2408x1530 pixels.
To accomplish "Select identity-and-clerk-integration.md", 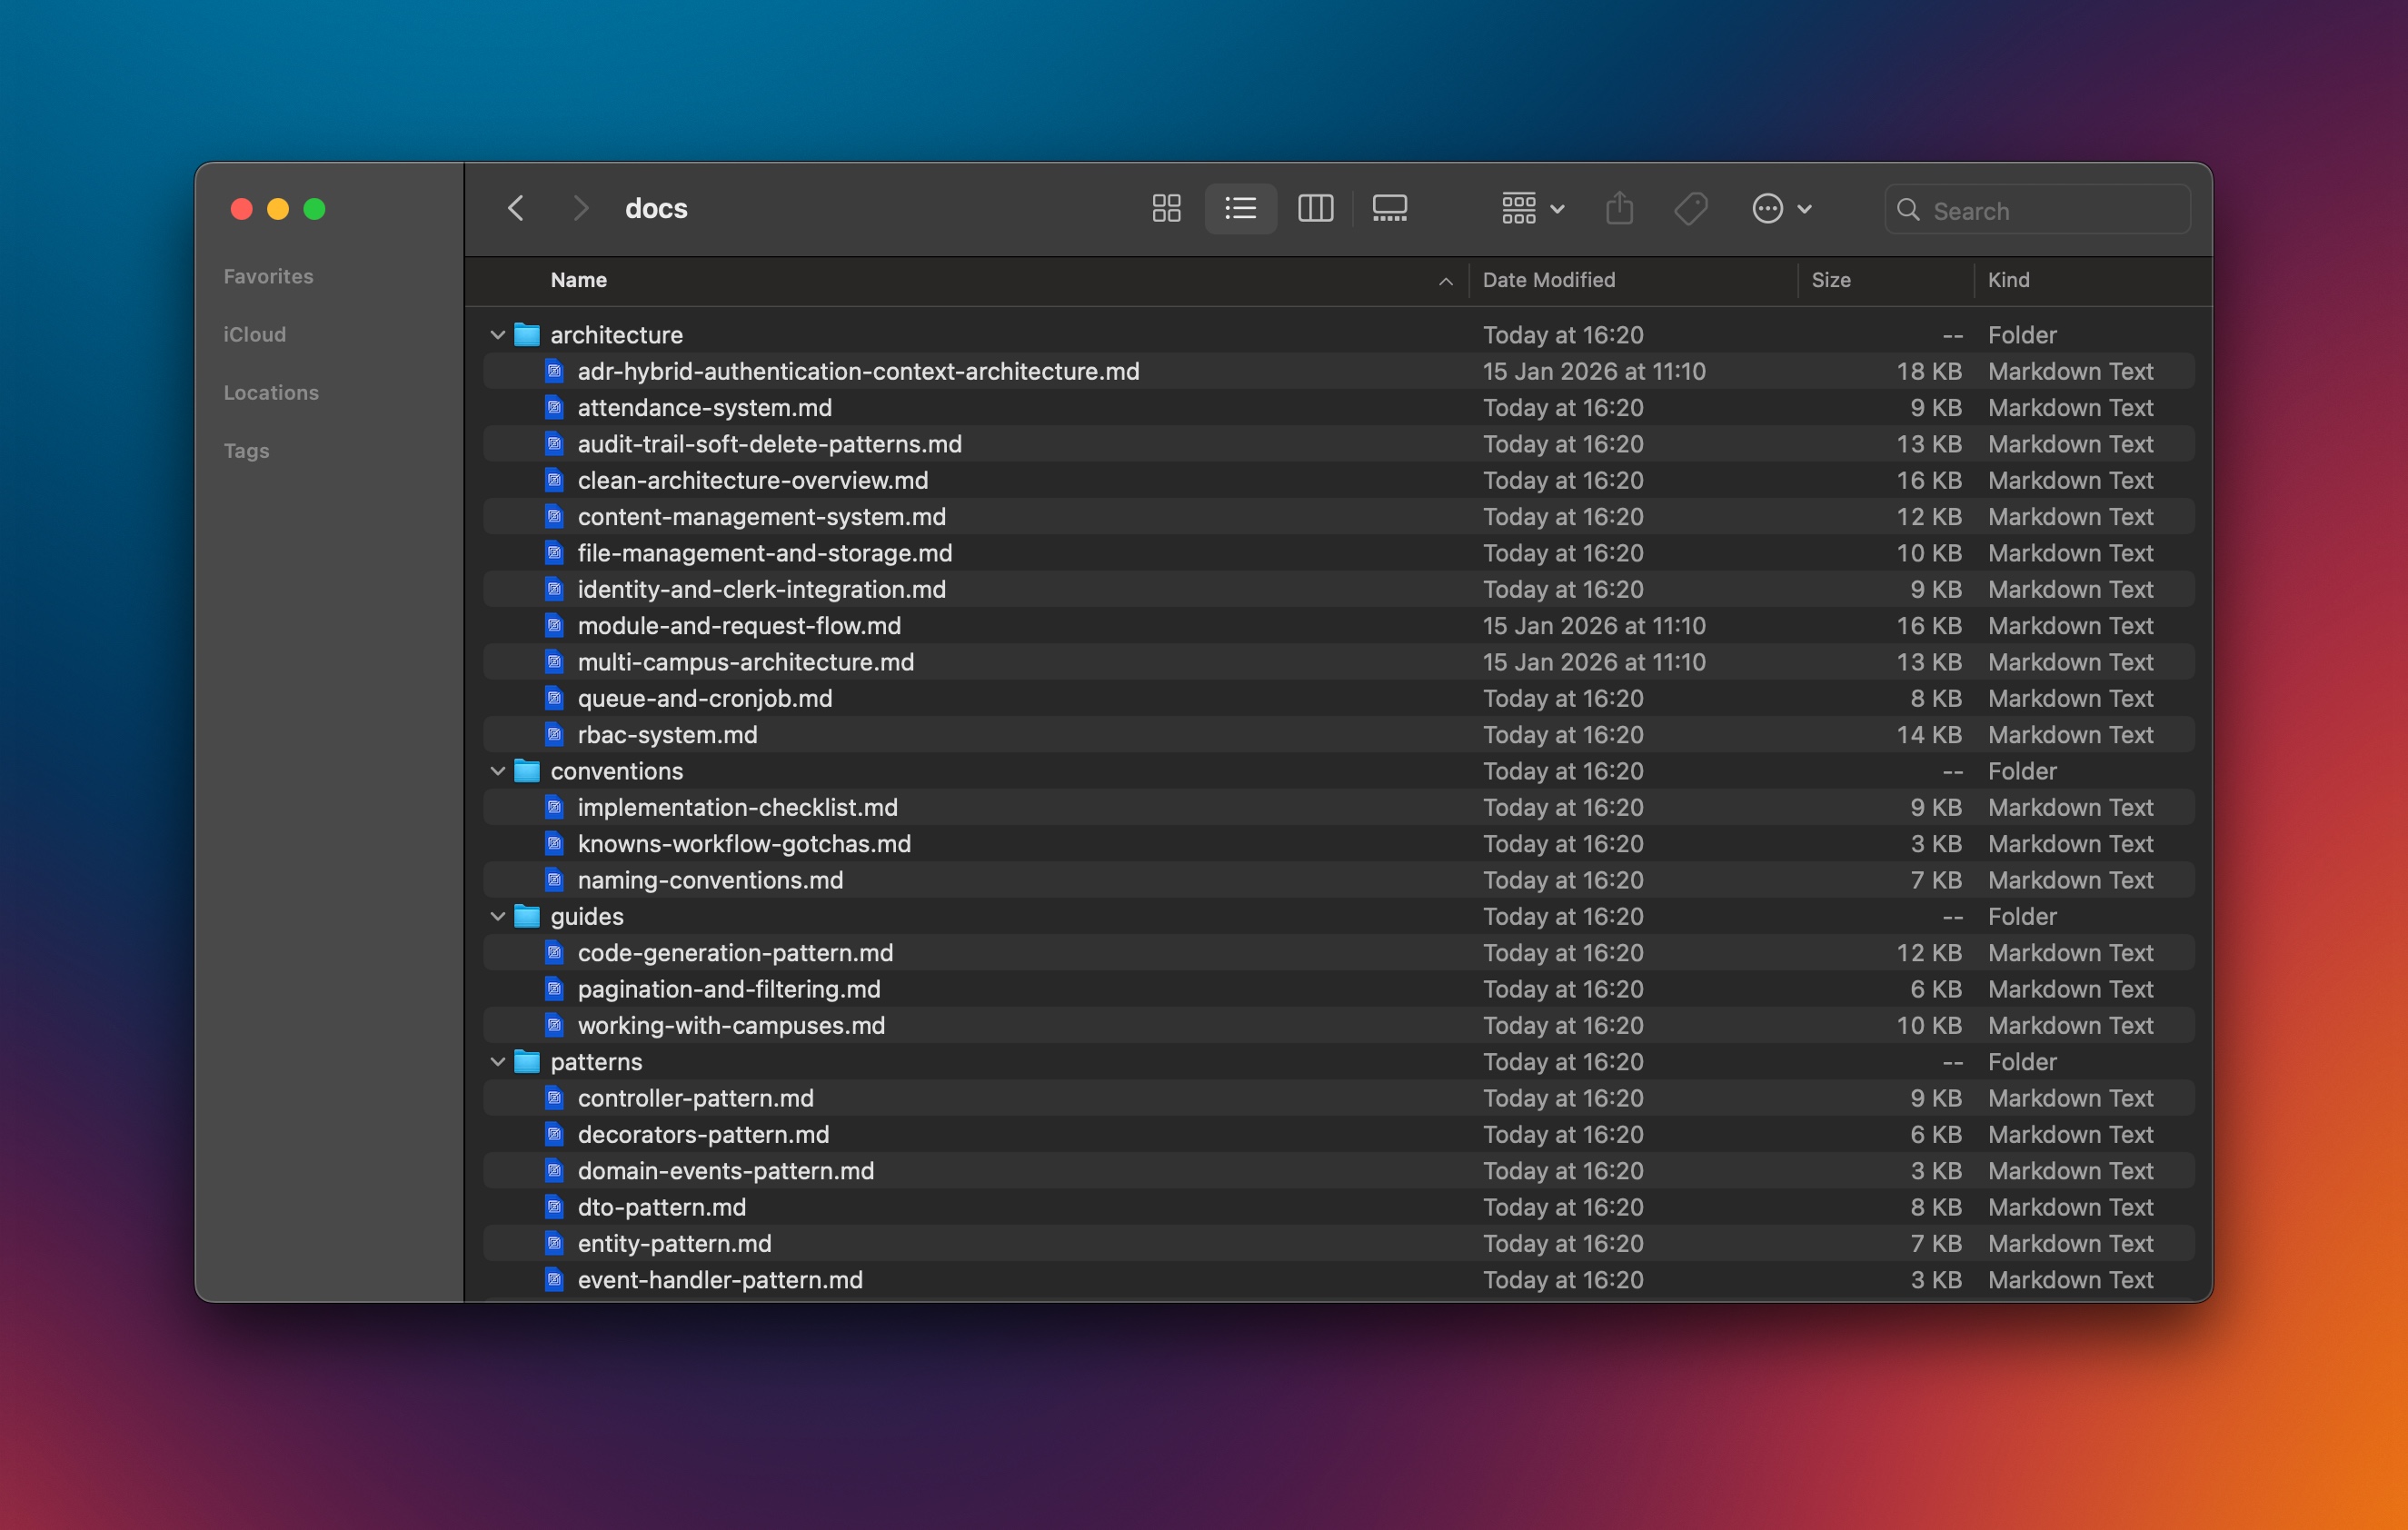I will (x=1339, y=589).
